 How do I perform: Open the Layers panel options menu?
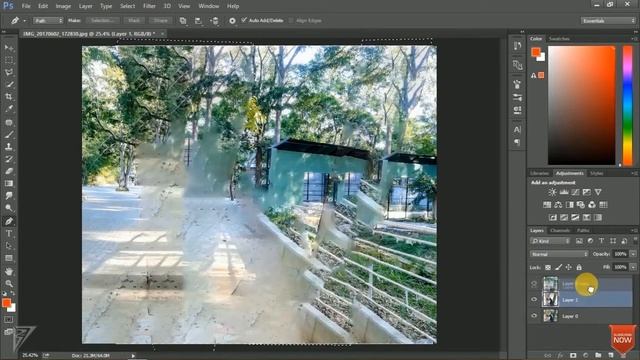(x=635, y=231)
